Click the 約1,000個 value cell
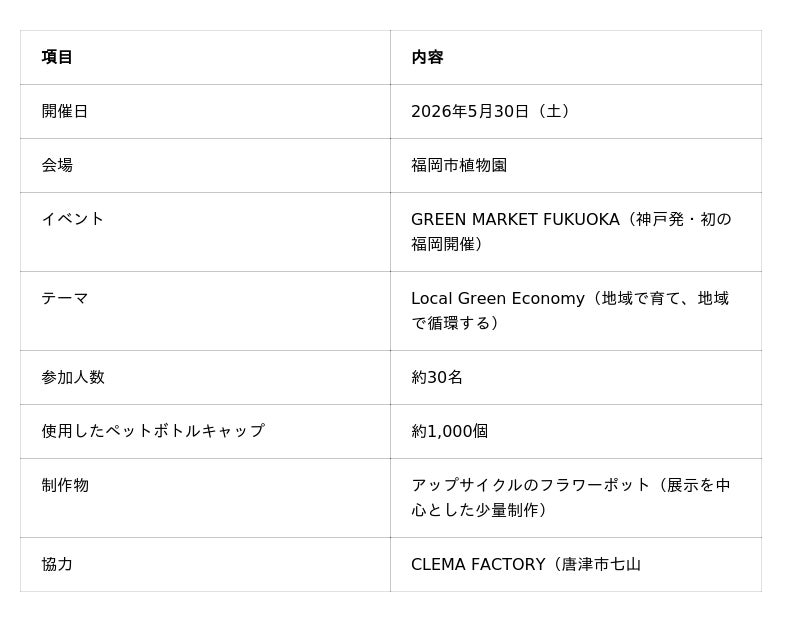This screenshot has height=622, width=800. 449,431
